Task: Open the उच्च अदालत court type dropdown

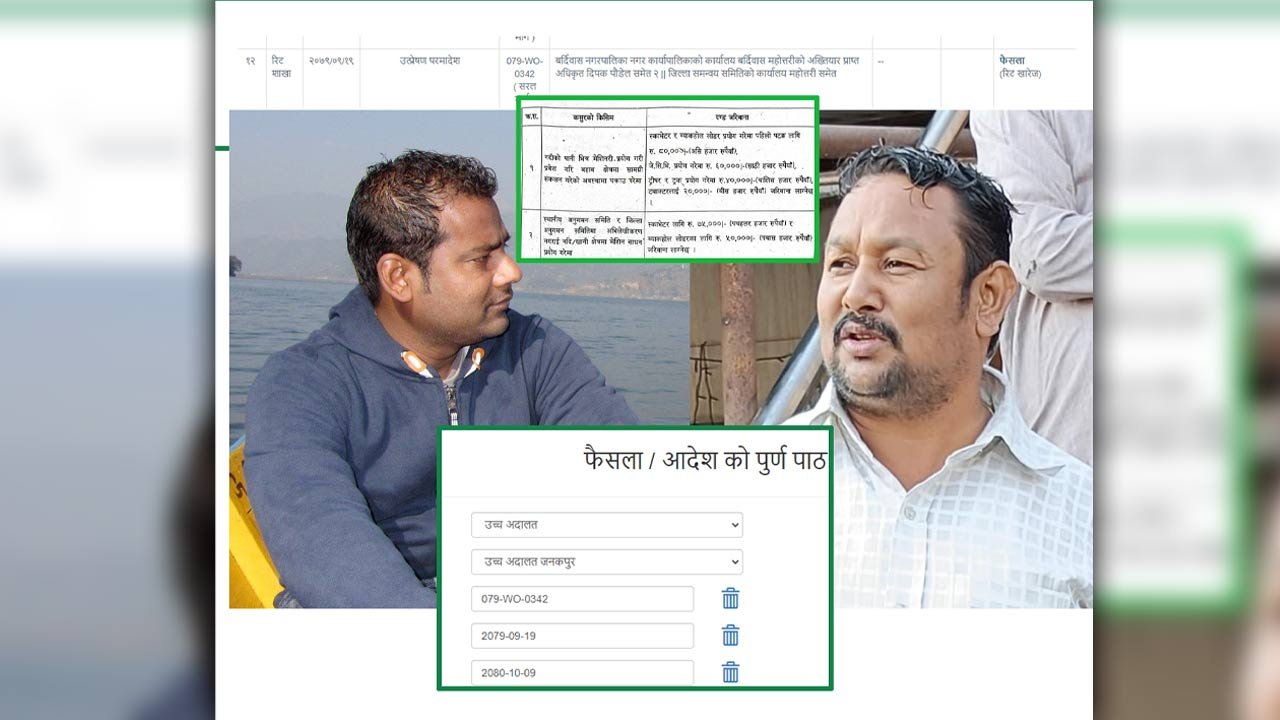Action: pyautogui.click(x=606, y=525)
